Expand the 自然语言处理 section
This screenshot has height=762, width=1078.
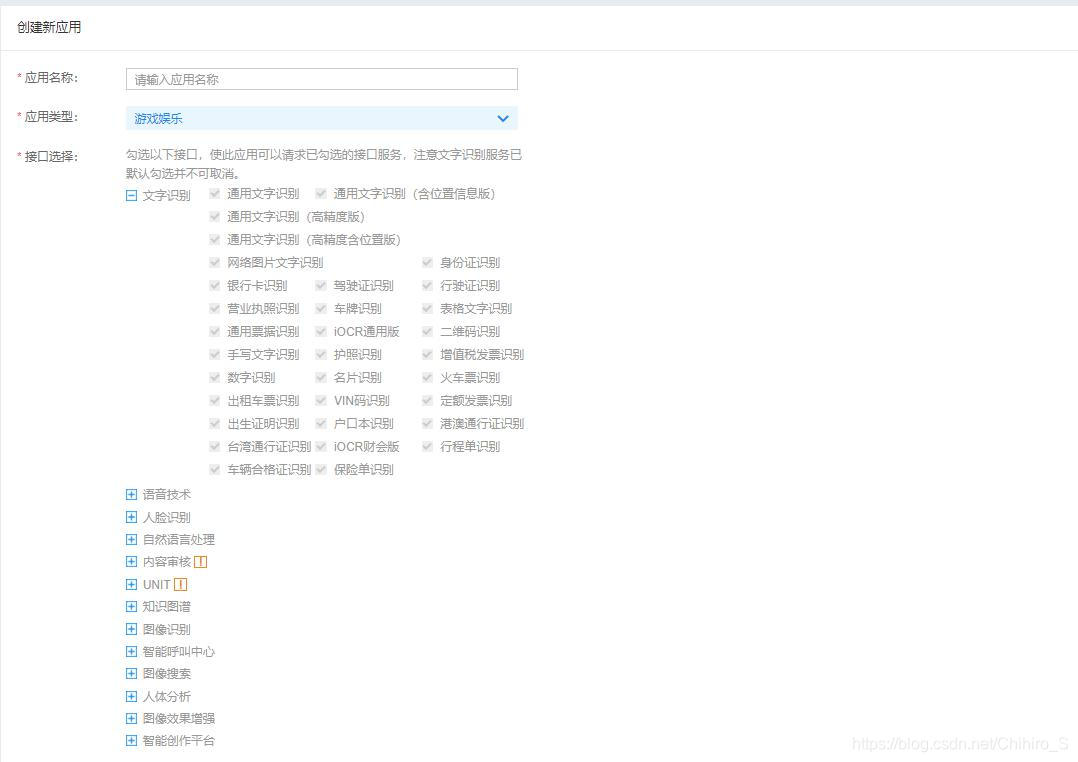click(x=131, y=539)
